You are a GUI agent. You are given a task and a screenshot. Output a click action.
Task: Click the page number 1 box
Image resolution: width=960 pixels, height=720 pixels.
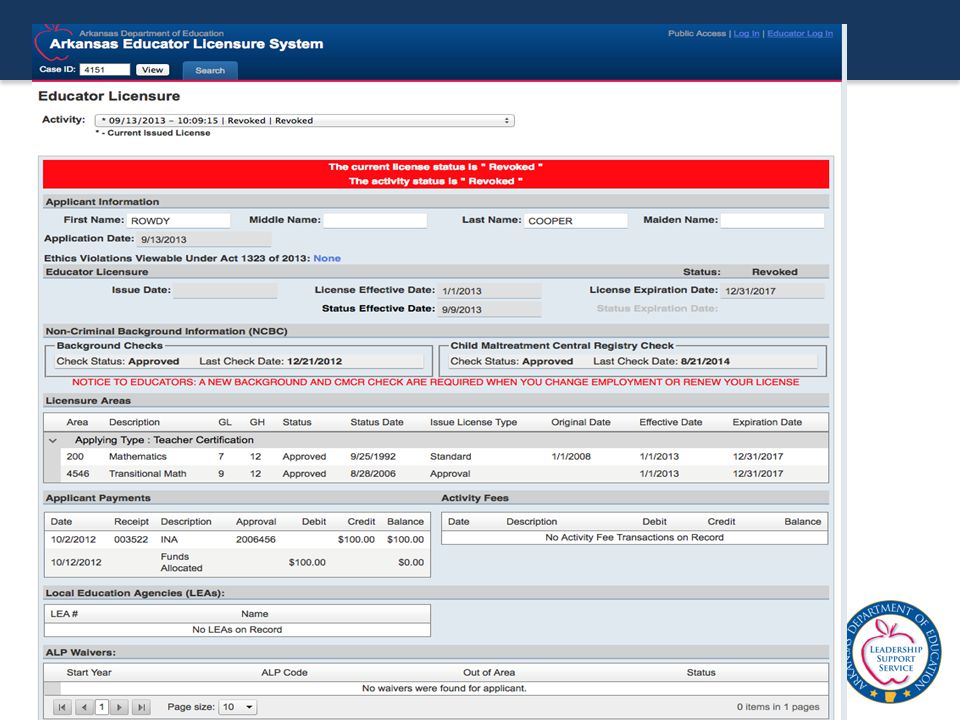click(102, 707)
